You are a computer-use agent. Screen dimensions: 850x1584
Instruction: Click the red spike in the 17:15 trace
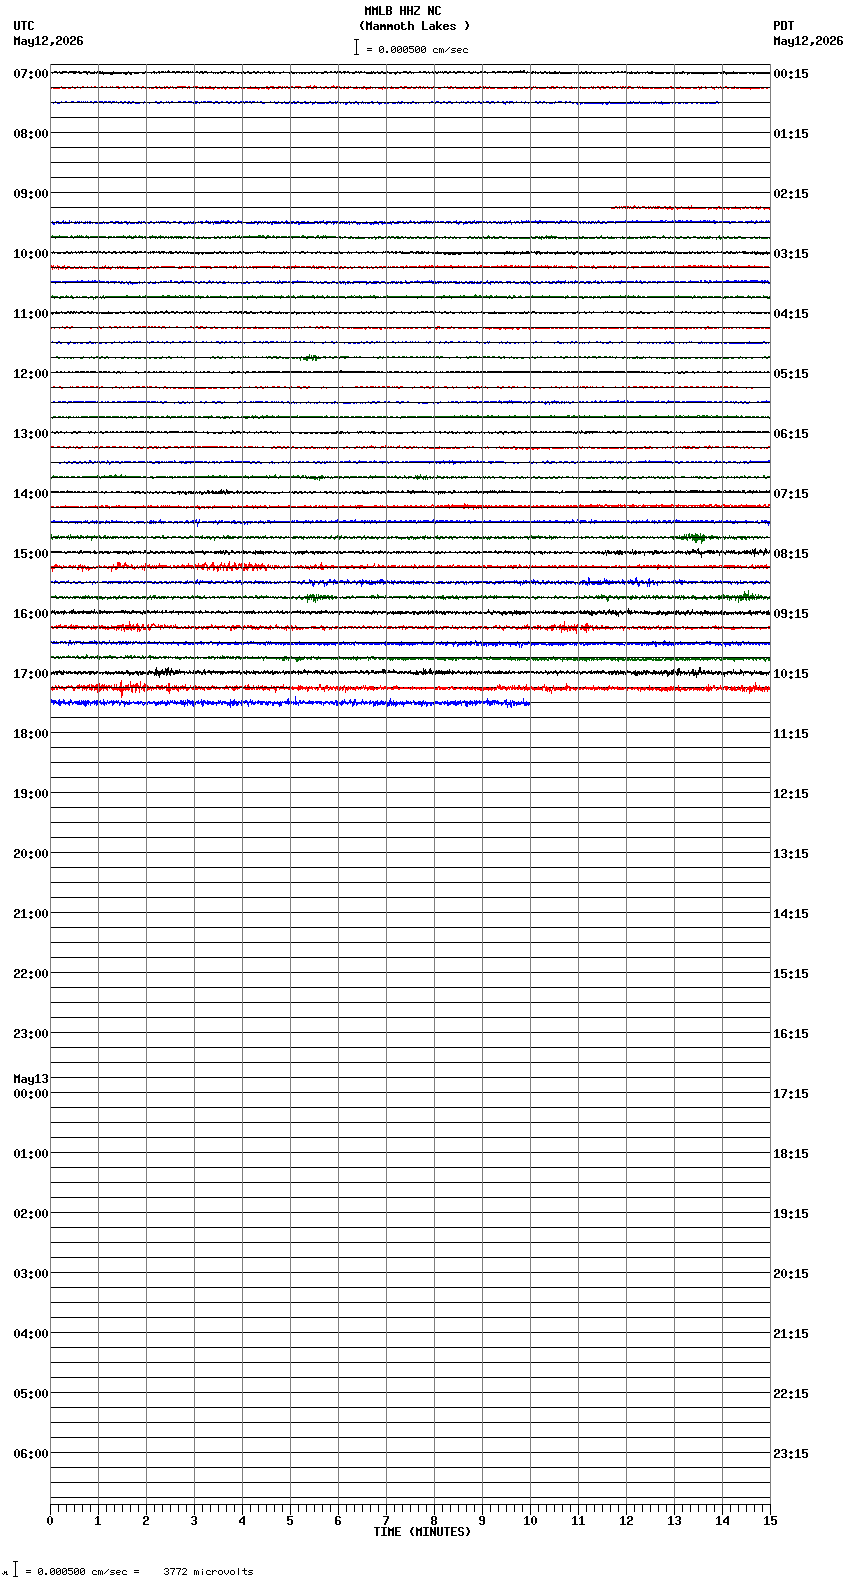[x=122, y=688]
